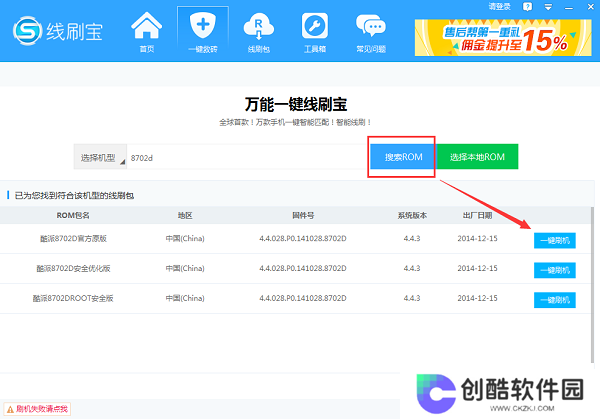Click the ROM包名 column header
This screenshot has height=419, width=600.
click(73, 215)
